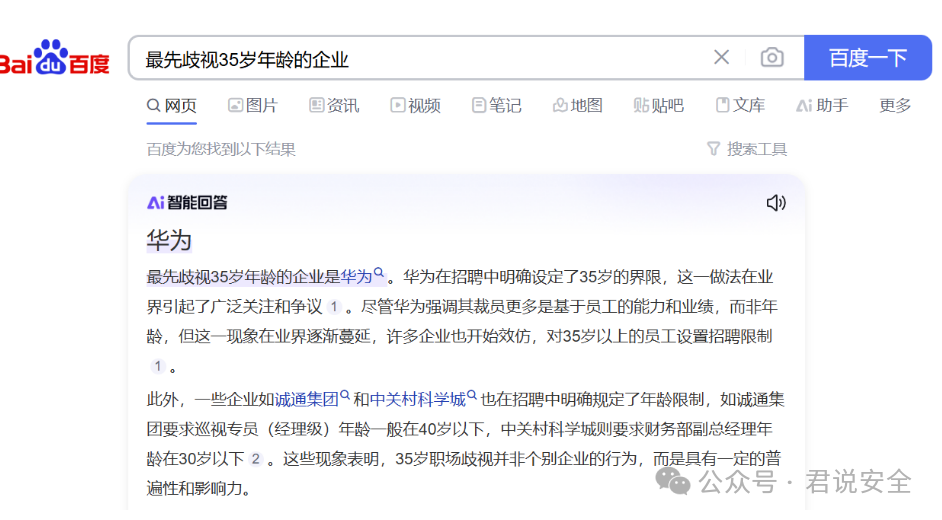Open the 华为 link in the answer
This screenshot has width=942, height=520.
coord(356,277)
